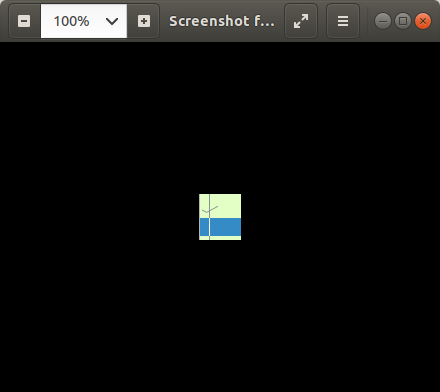440x392 pixels.
Task: Close the image viewer window
Action: click(423, 21)
